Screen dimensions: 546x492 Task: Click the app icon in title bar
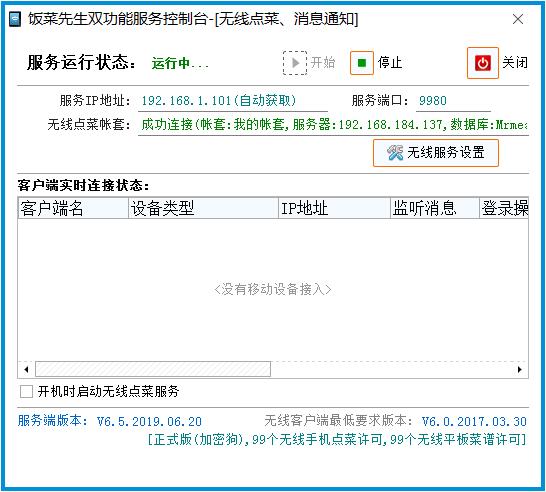pyautogui.click(x=15, y=19)
